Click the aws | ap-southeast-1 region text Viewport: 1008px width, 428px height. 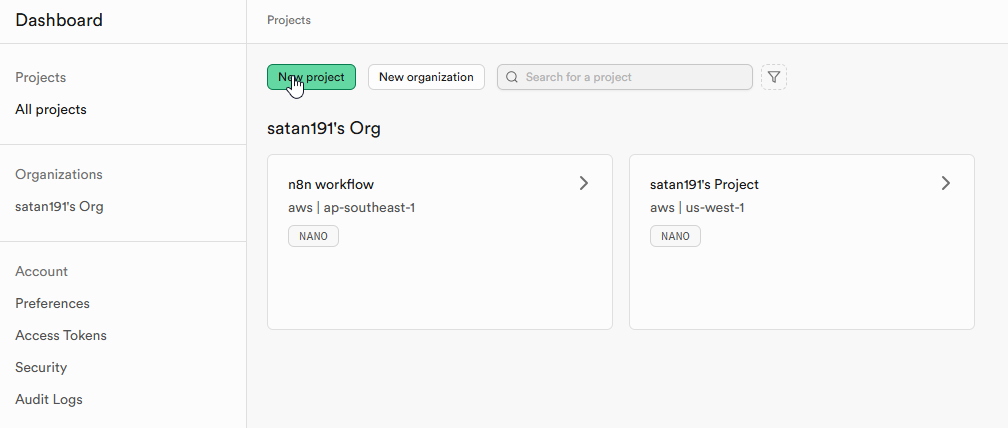pos(352,208)
